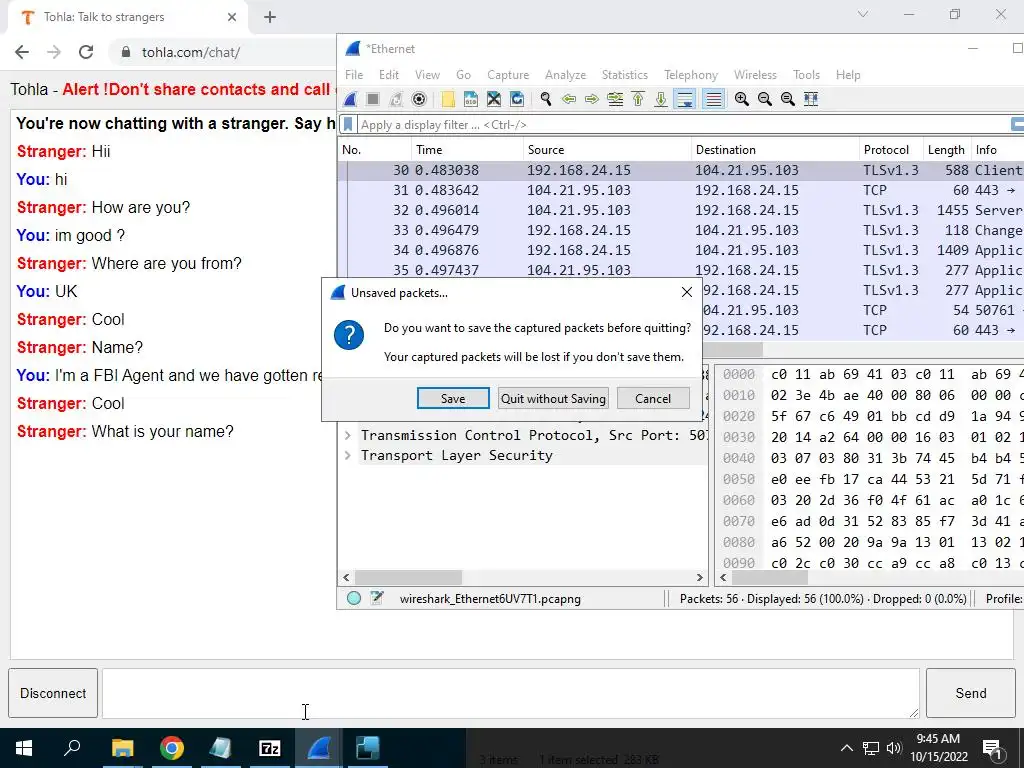This screenshot has width=1024, height=768.
Task: Click the packet details horizontal scrollbar thumb
Action: [x=408, y=577]
